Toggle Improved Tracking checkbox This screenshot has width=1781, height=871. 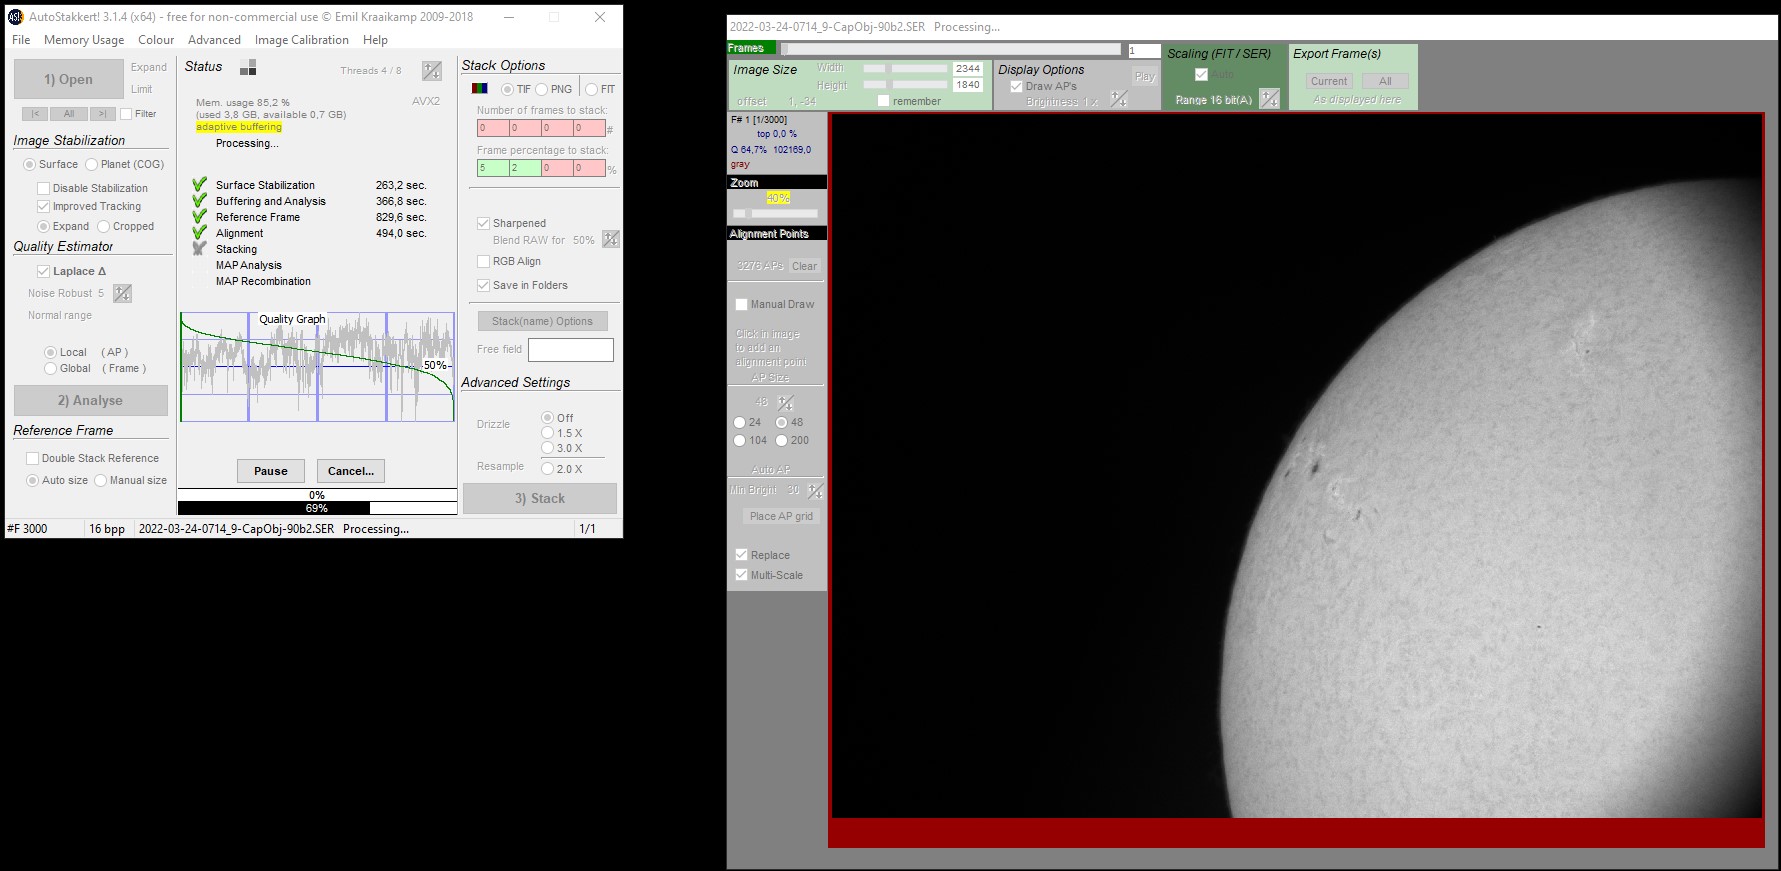click(x=43, y=206)
